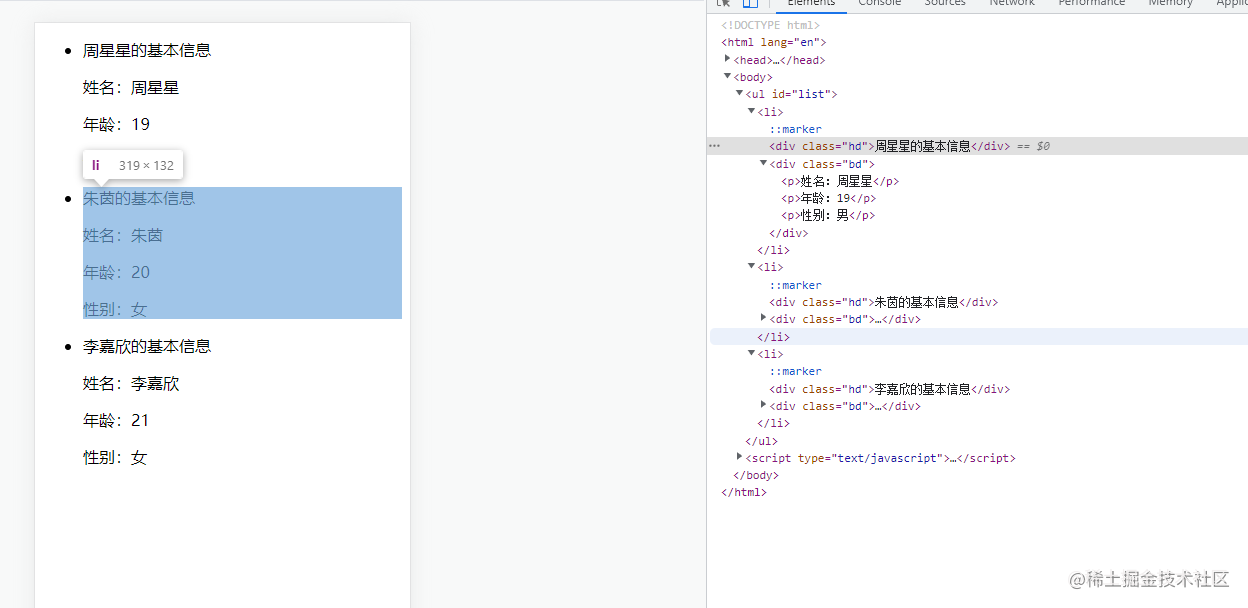Collapse the li containing 李嘉欣 div

click(752, 353)
